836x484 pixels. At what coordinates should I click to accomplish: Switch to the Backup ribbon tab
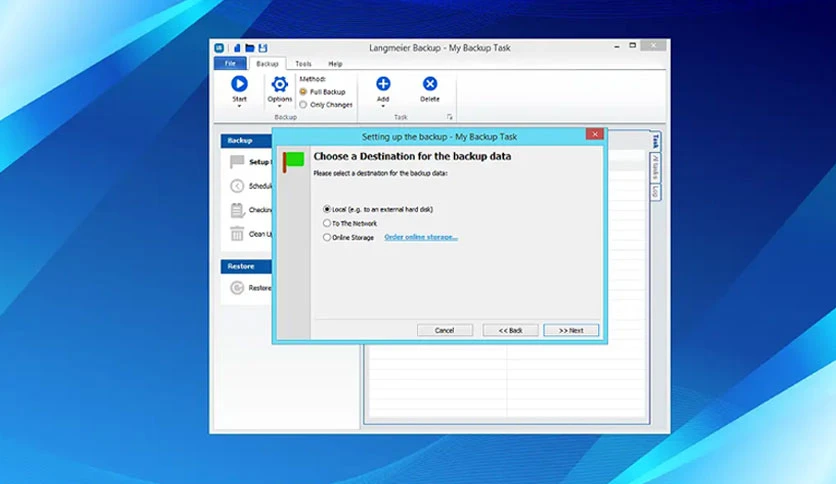click(x=267, y=63)
